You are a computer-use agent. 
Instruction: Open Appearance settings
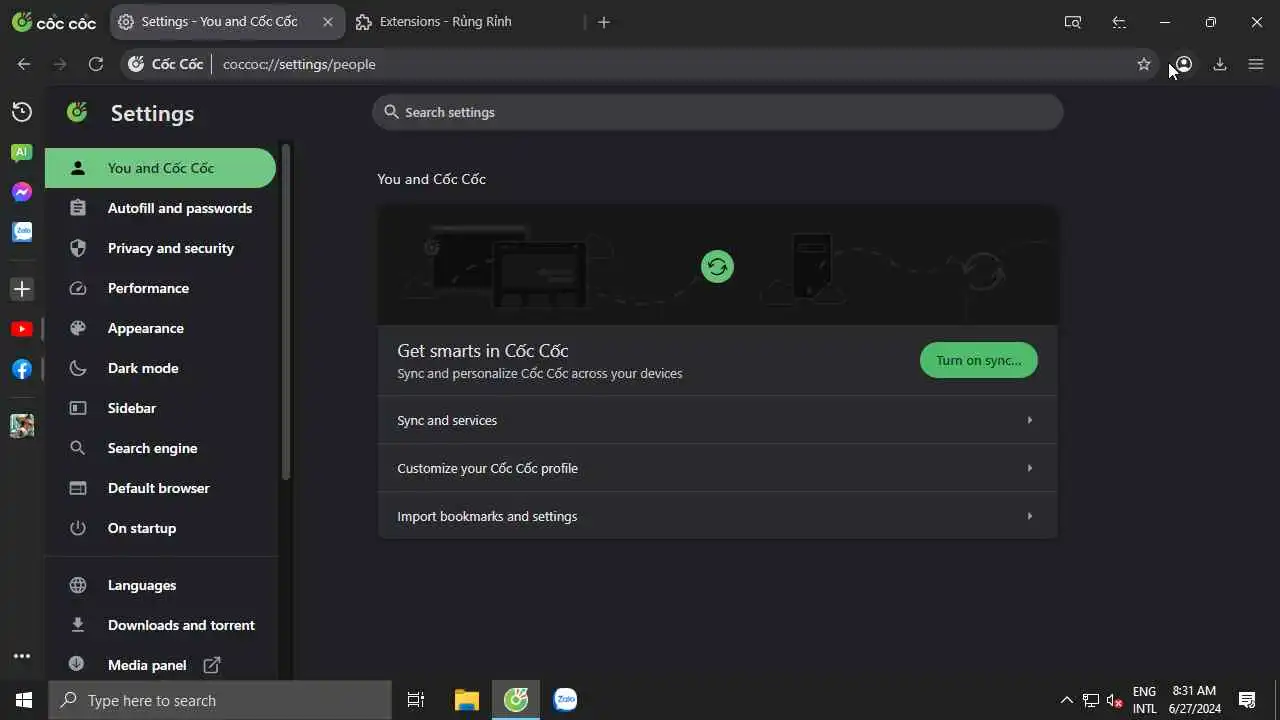point(160,328)
